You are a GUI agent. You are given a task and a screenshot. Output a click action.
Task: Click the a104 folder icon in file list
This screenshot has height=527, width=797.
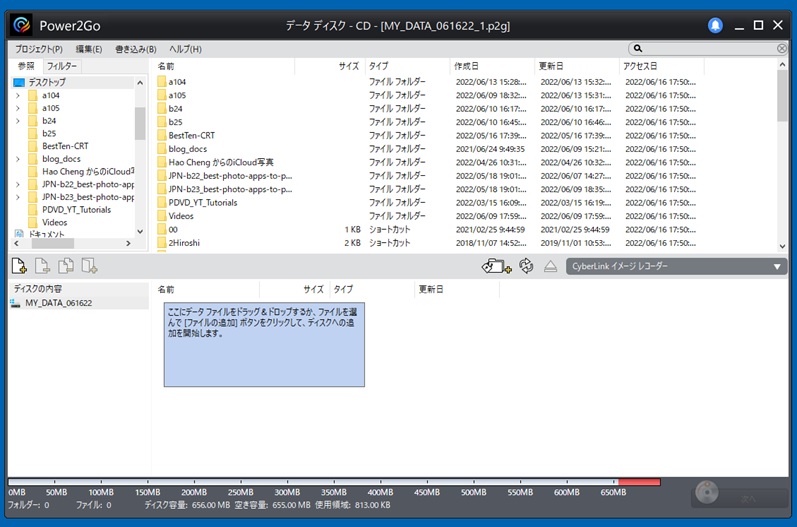coord(162,81)
